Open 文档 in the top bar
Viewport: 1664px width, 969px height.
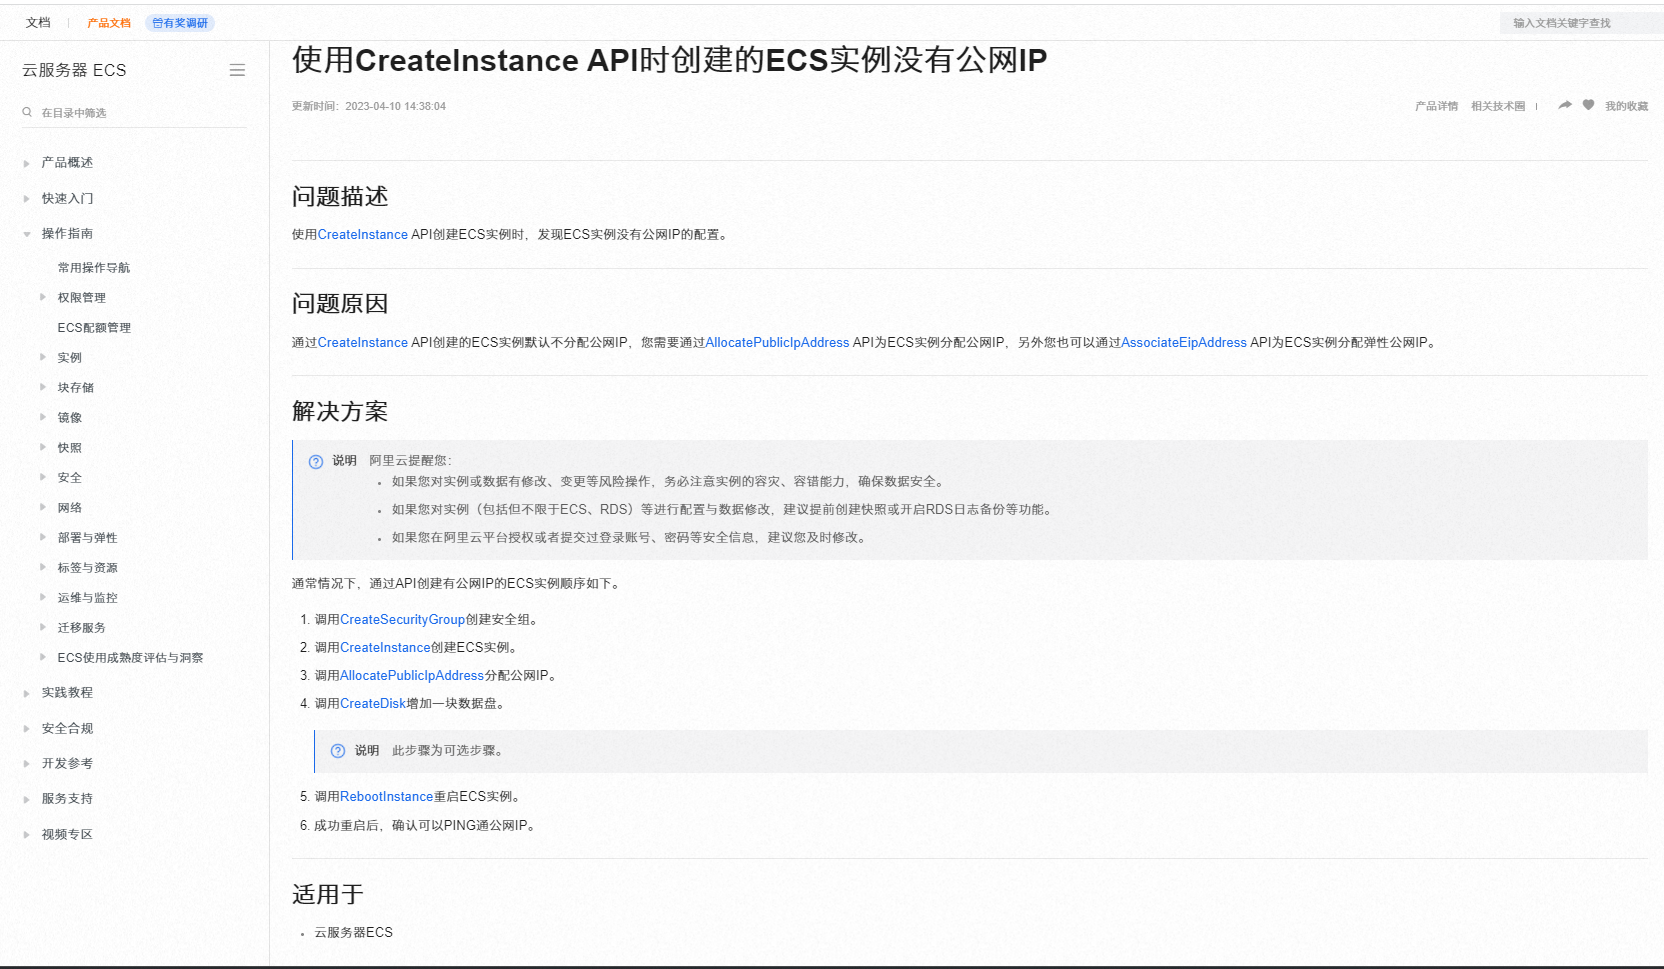click(38, 22)
